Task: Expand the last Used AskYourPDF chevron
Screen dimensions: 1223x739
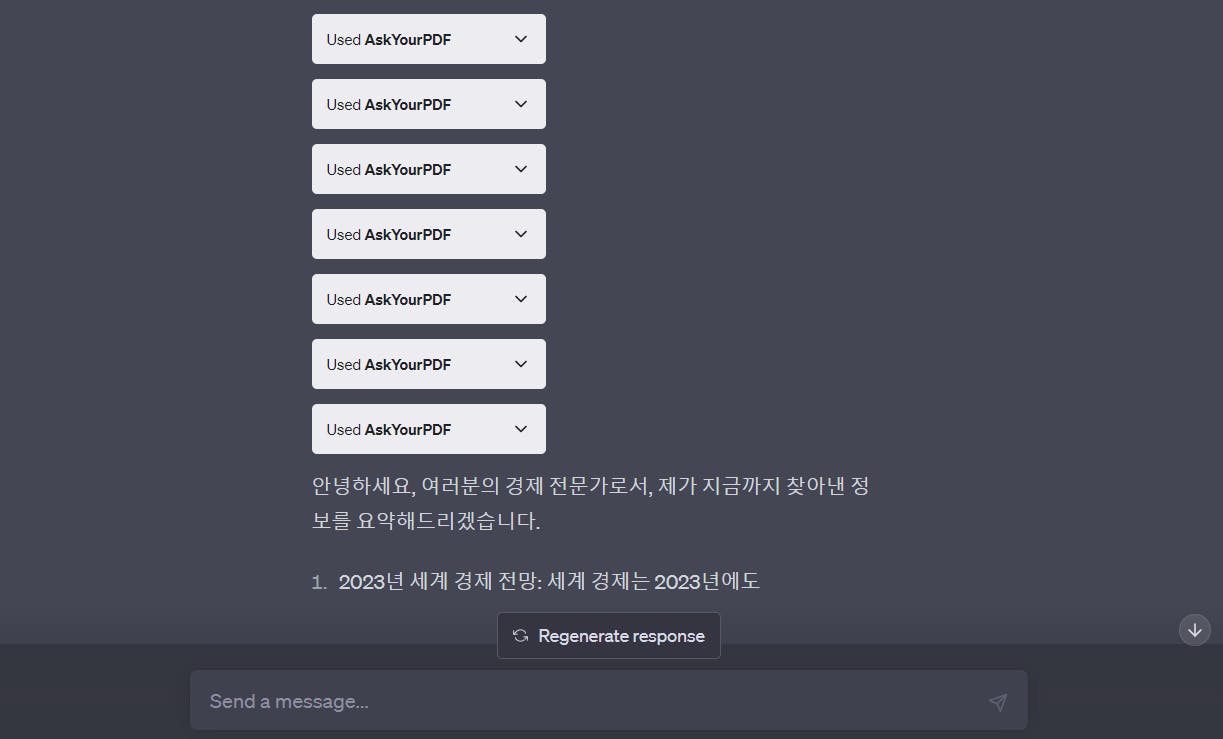Action: [520, 429]
